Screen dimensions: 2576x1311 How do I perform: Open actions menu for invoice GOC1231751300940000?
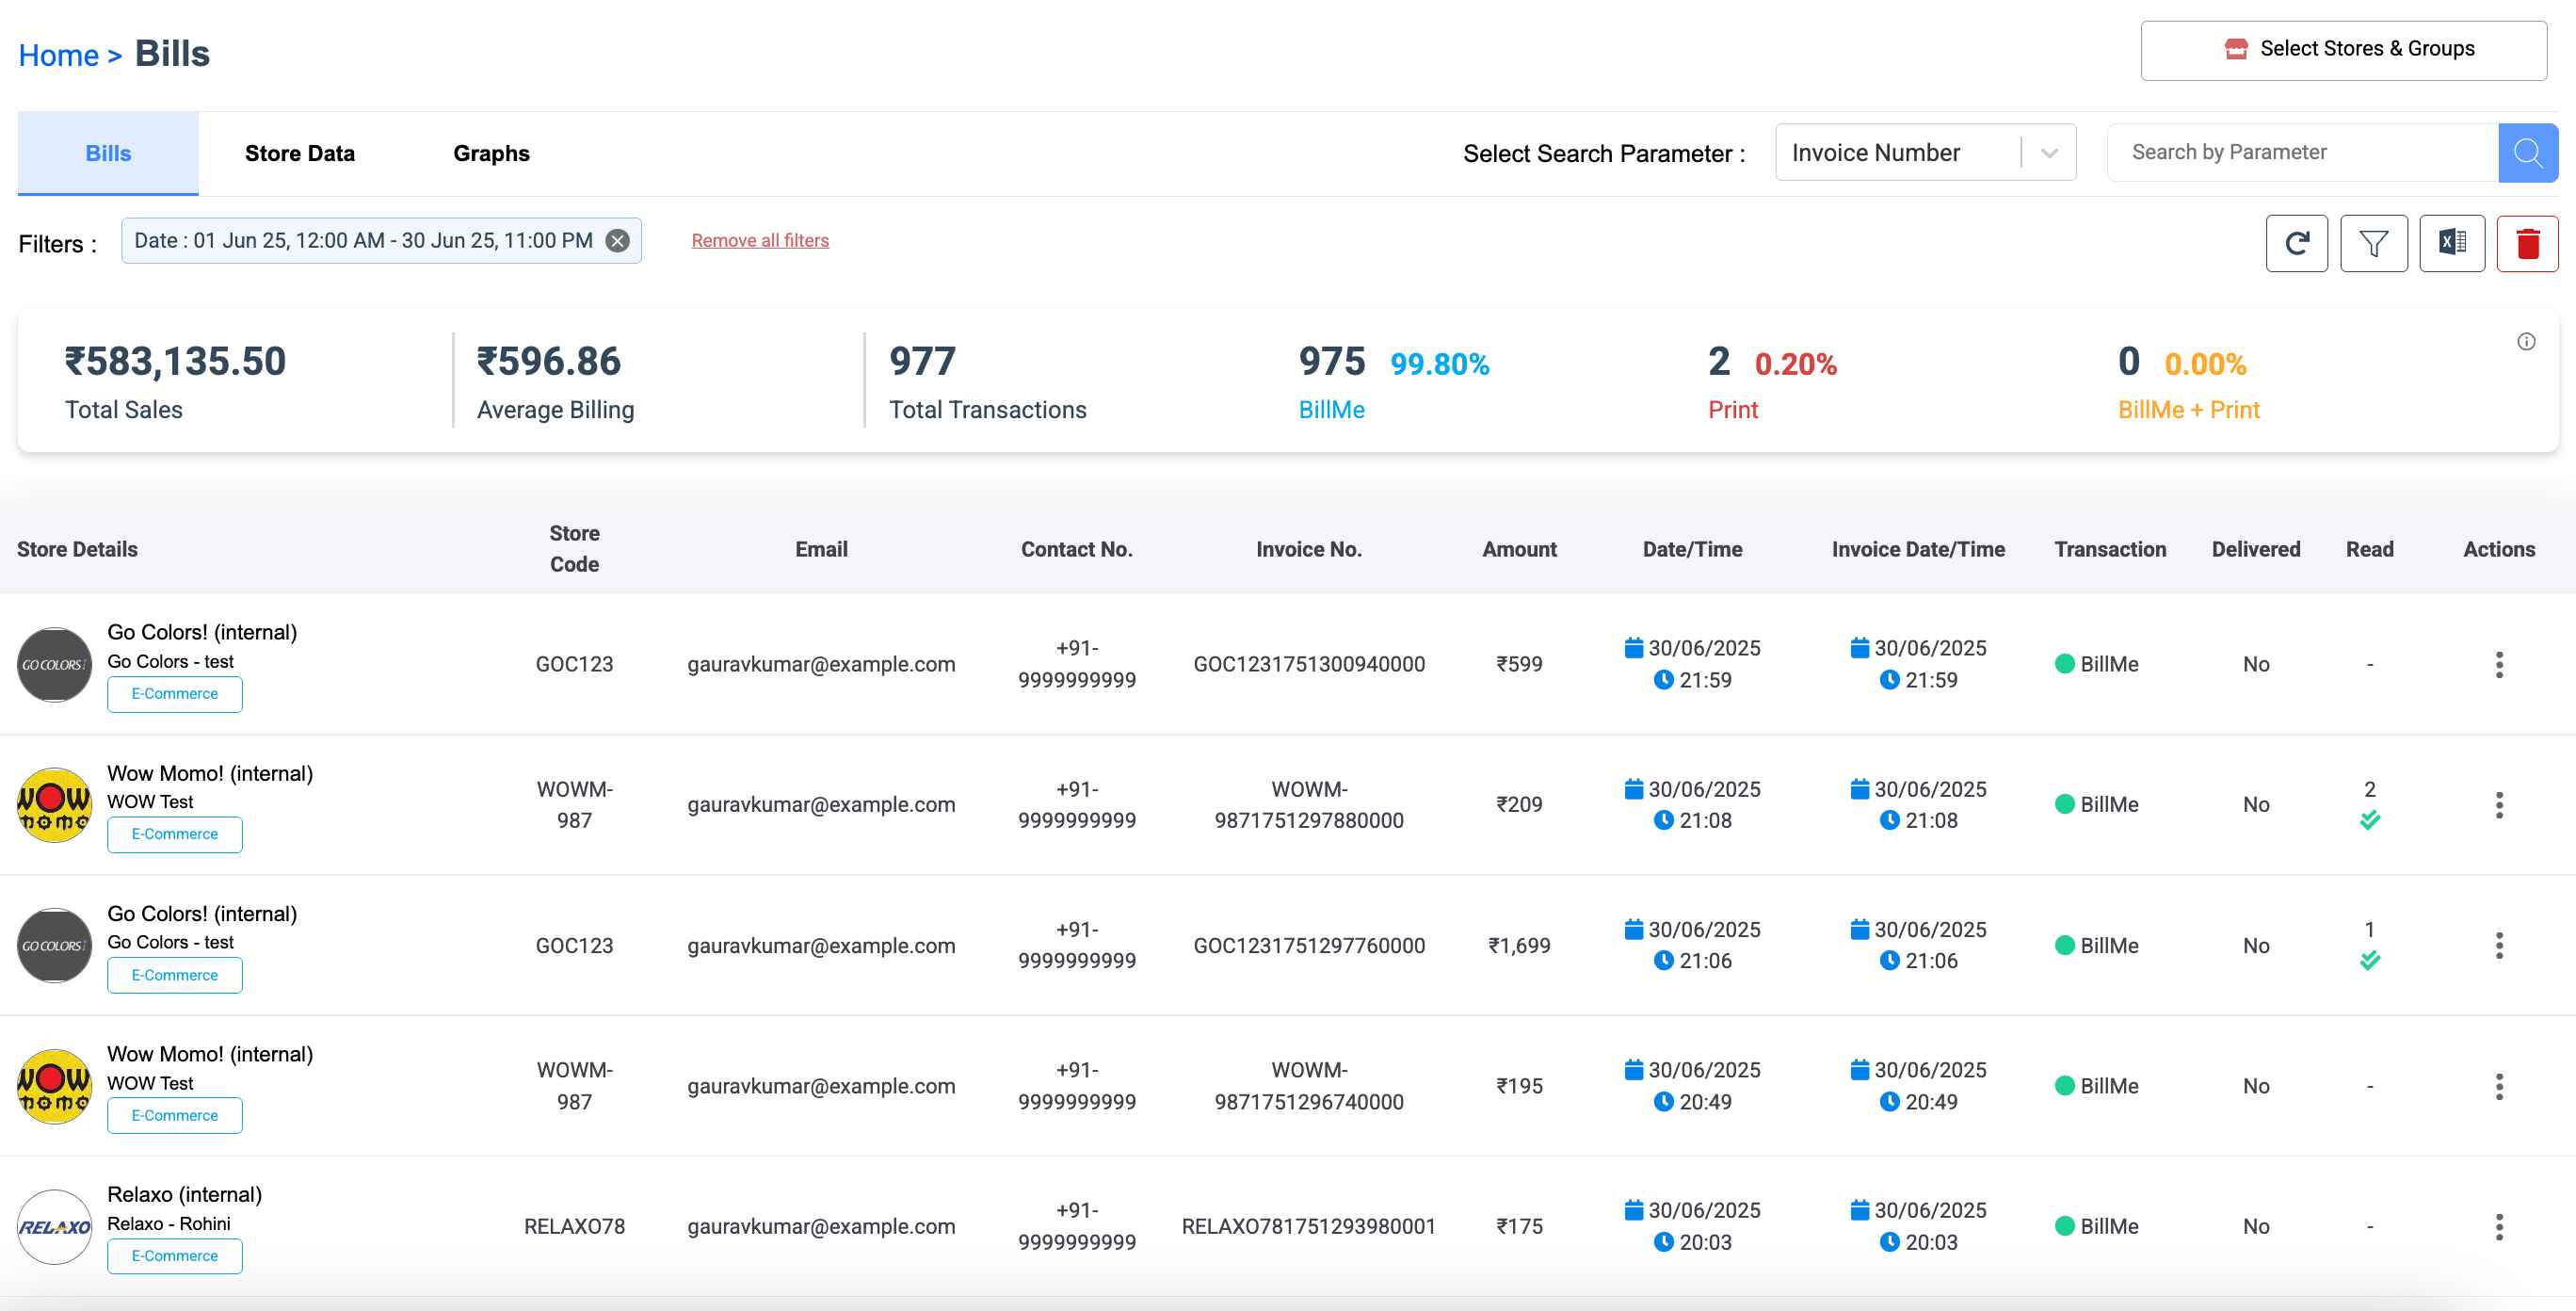coord(2498,665)
